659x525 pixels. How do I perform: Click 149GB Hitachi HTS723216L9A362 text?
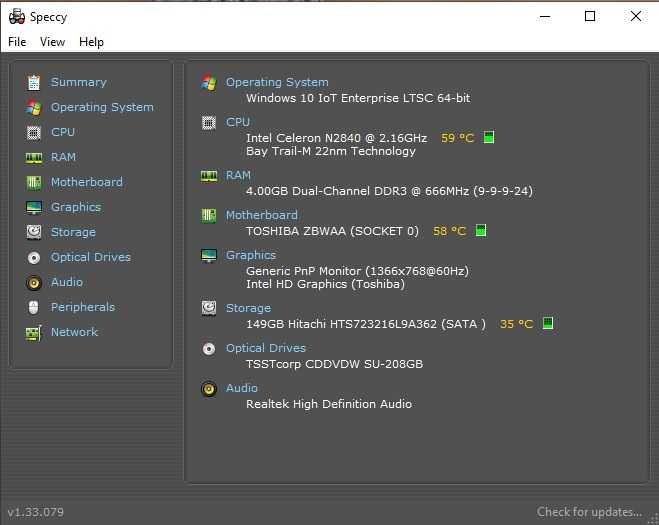[366, 324]
